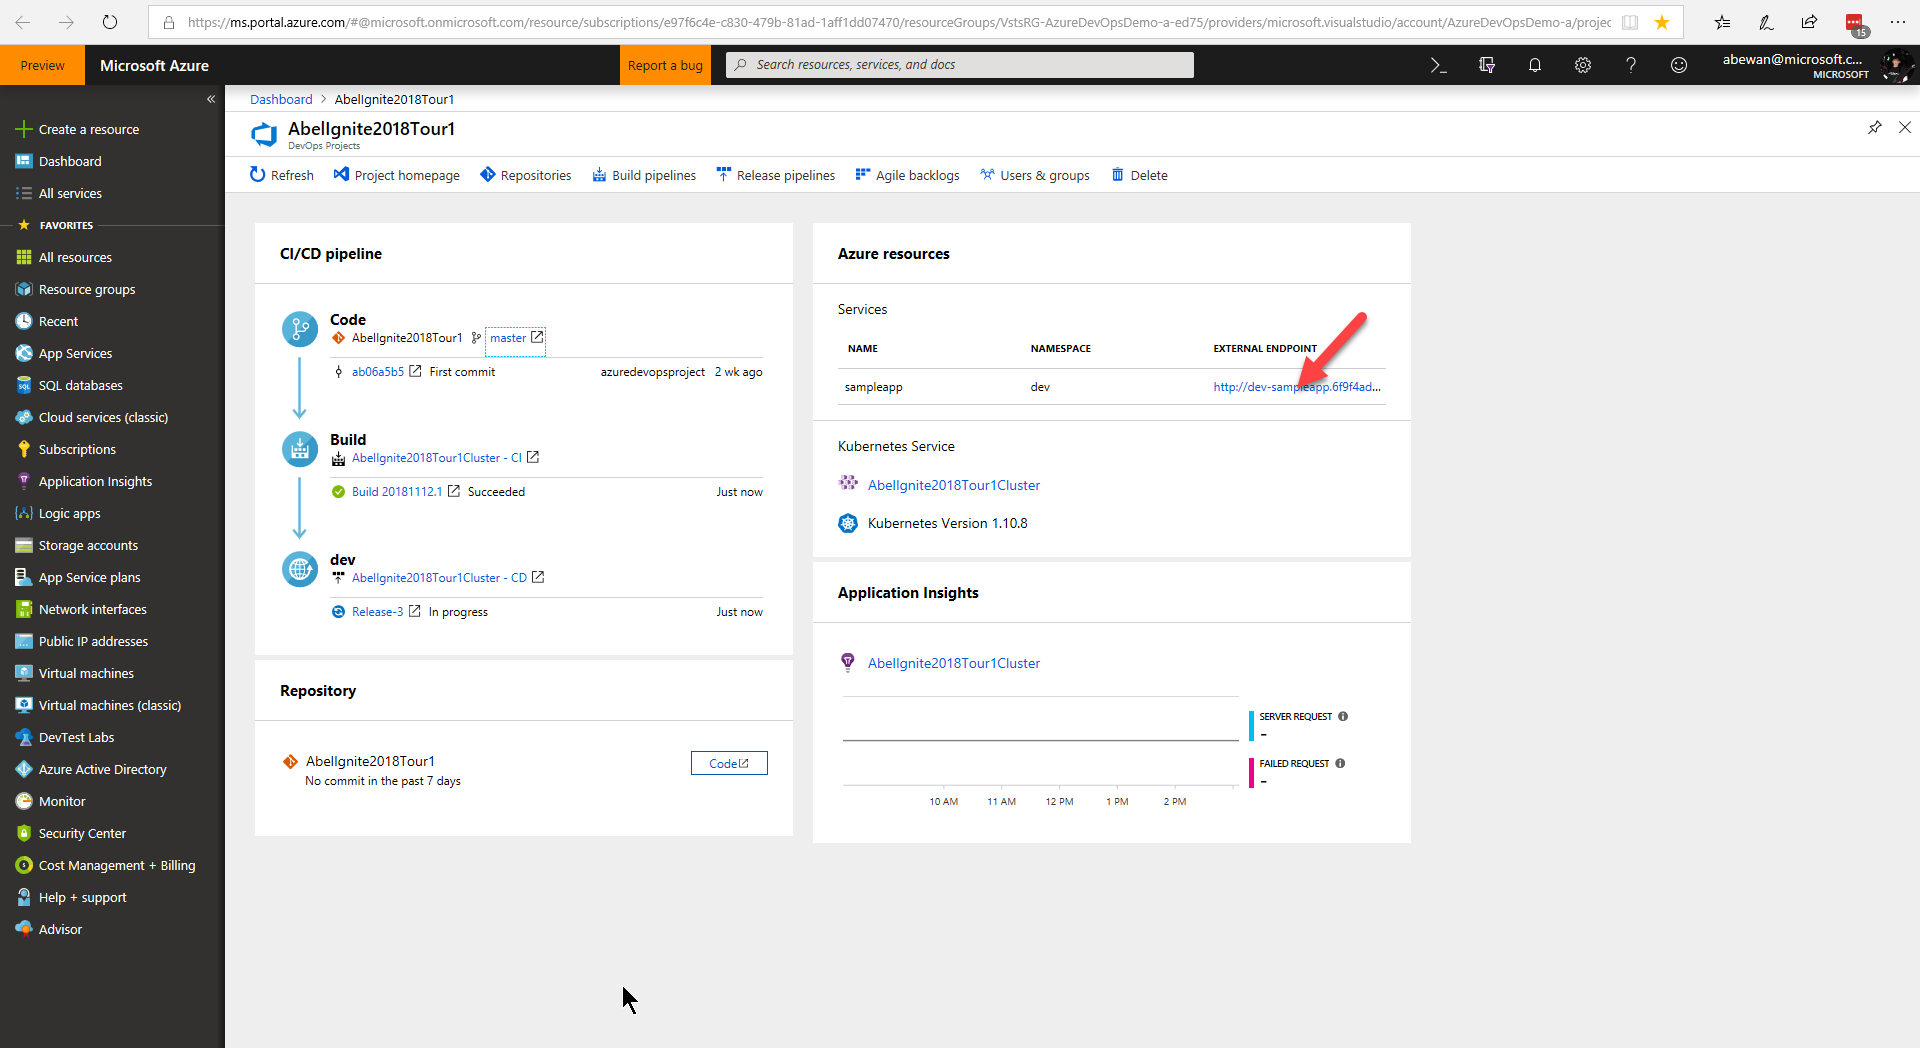Reload page with browser refresh

110,22
